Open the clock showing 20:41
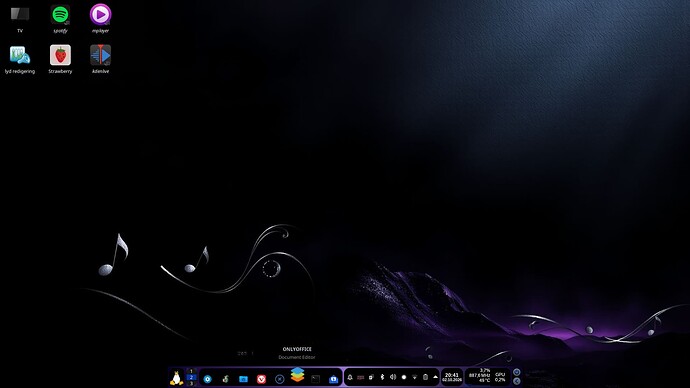 pyautogui.click(x=452, y=377)
